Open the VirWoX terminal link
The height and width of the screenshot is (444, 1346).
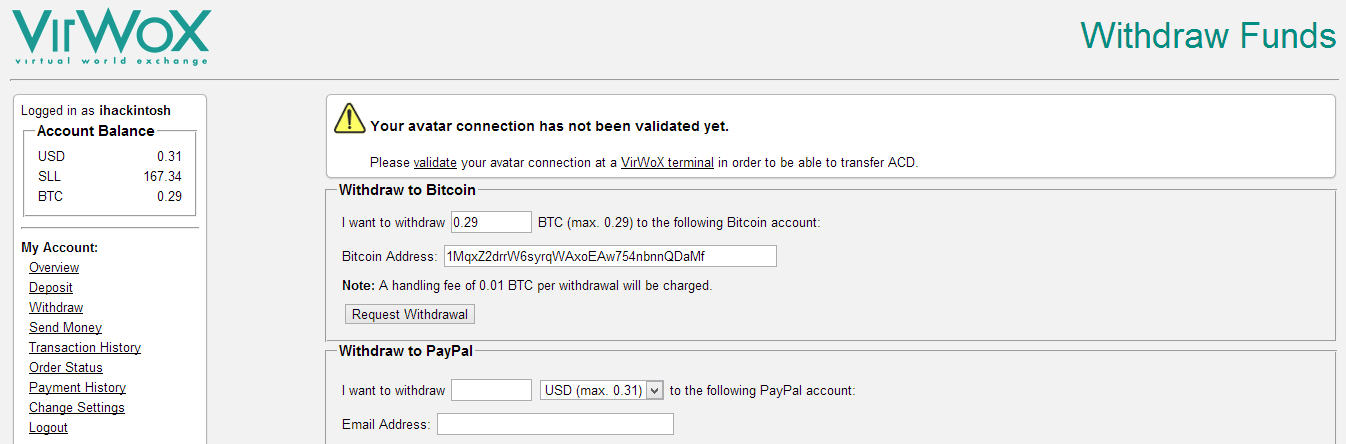667,162
